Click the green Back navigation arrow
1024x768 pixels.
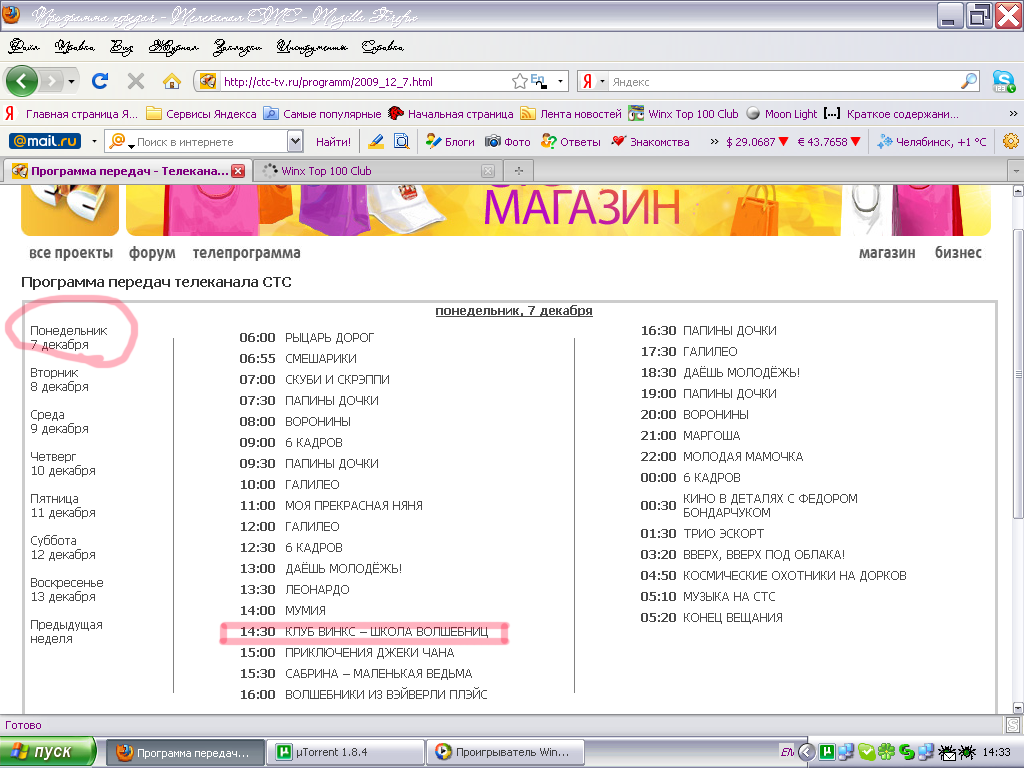point(22,82)
